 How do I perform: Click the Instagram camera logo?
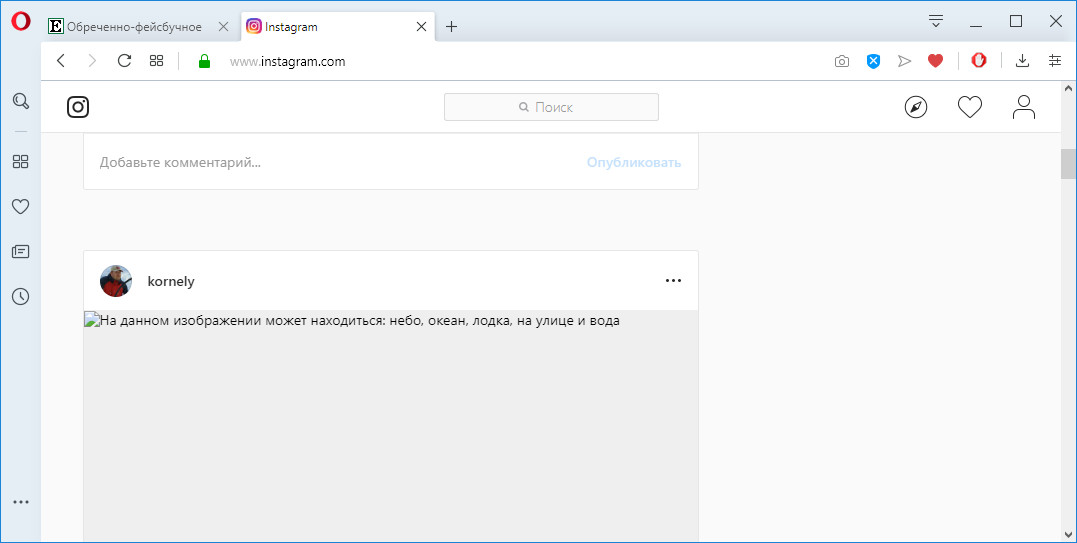point(78,107)
